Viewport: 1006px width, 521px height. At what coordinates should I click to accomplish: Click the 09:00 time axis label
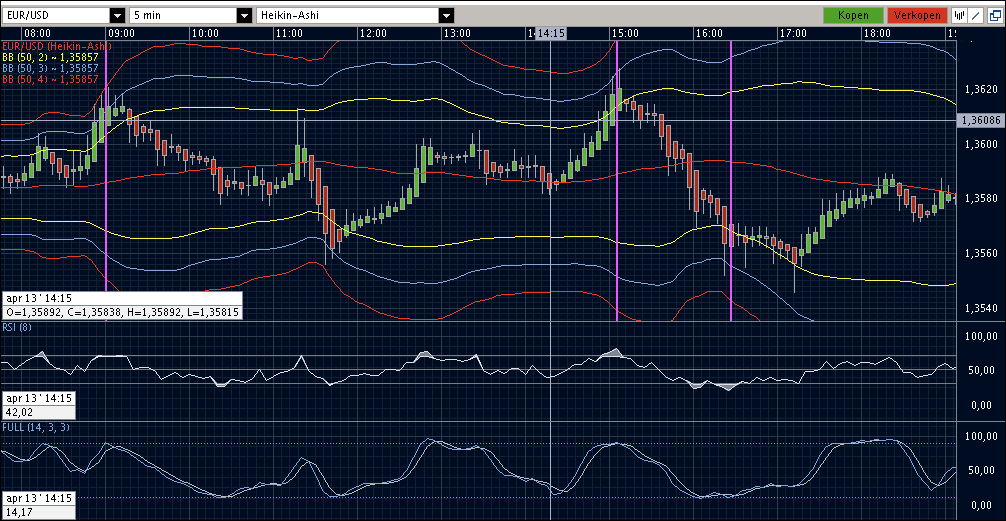coord(121,33)
